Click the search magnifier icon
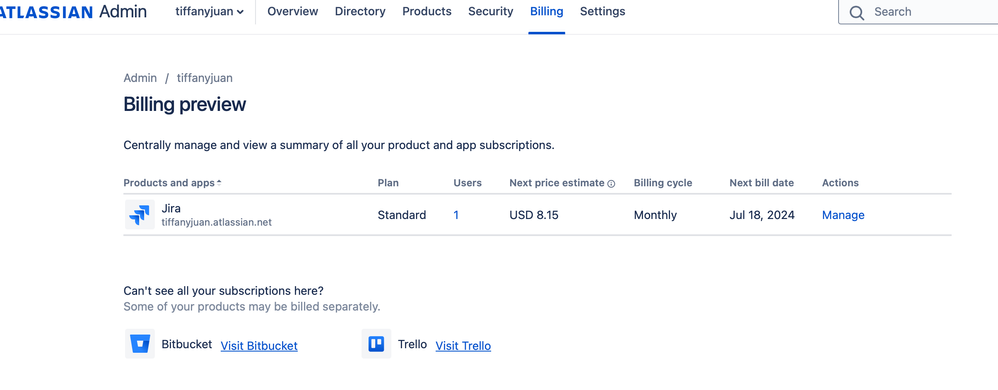The height and width of the screenshot is (390, 998). tap(857, 12)
